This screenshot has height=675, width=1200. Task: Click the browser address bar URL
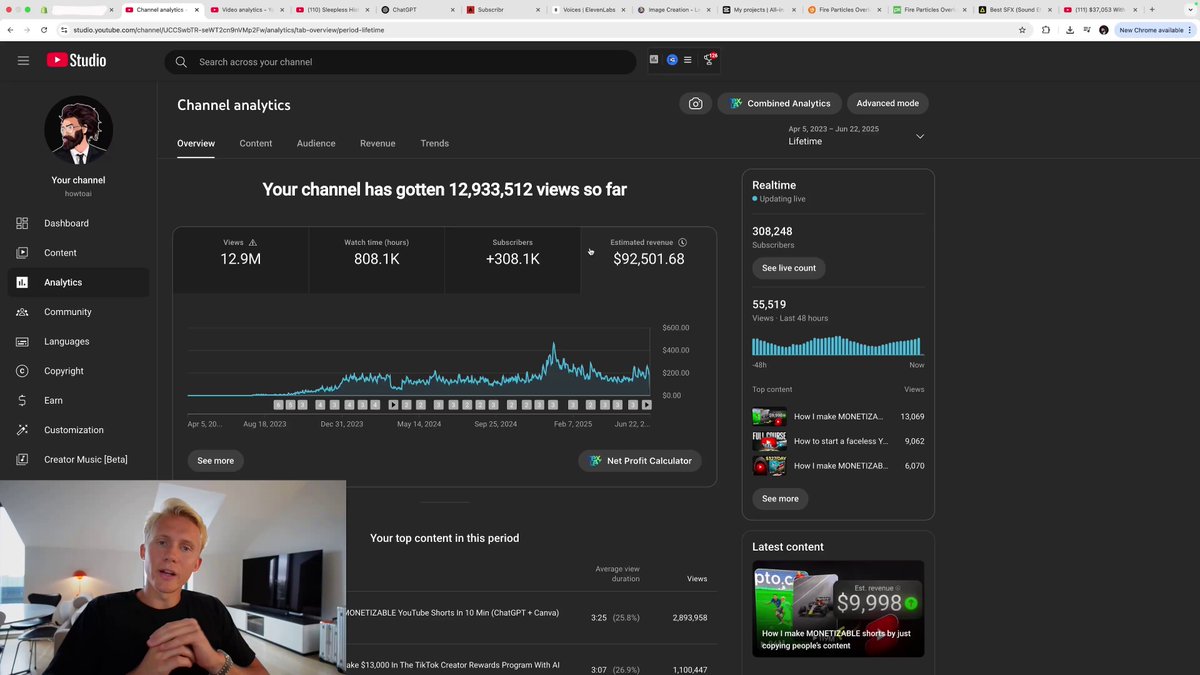click(228, 30)
